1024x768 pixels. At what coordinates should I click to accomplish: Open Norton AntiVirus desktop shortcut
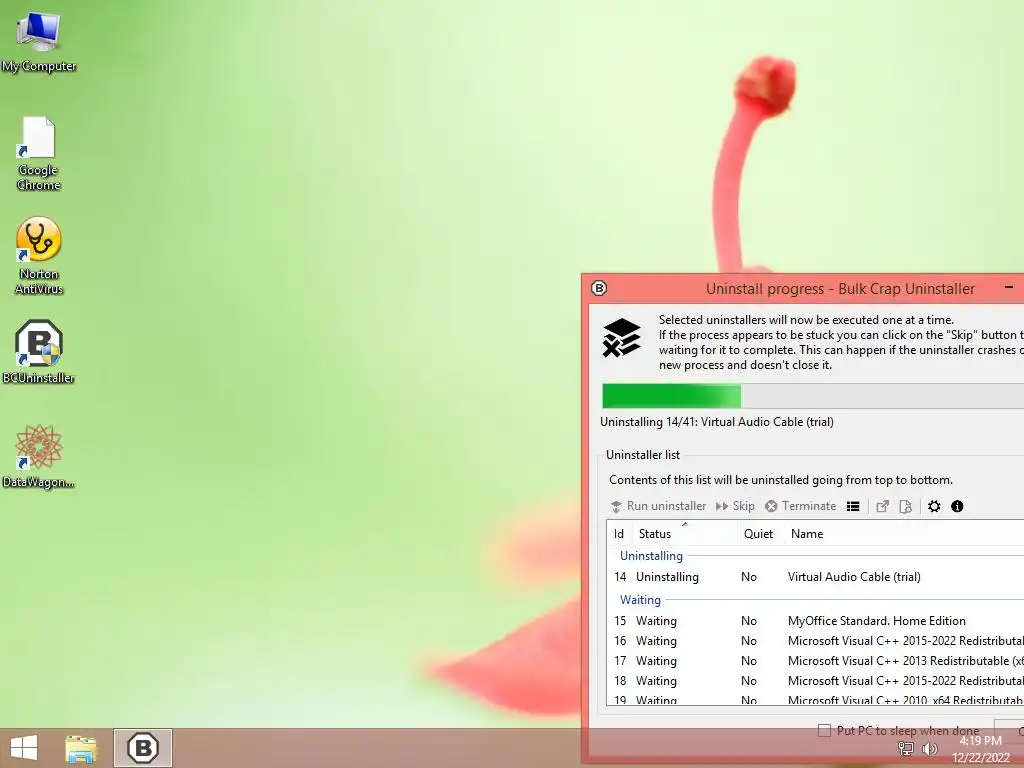coord(39,256)
